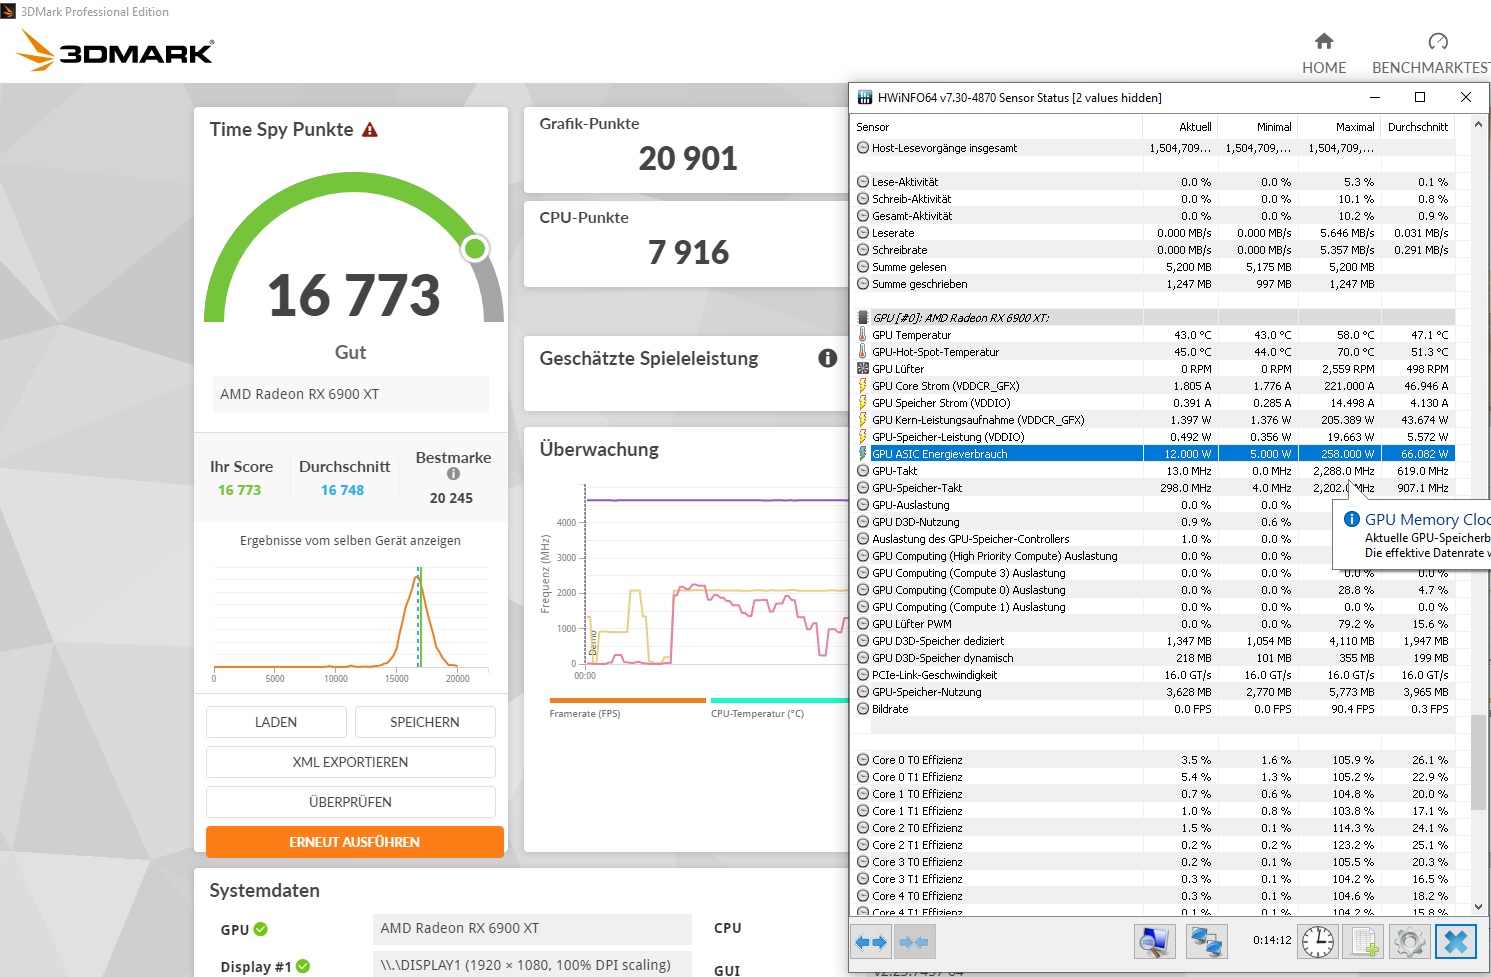Click the LADEN button
Viewport: 1491px width, 977px height.
[x=276, y=722]
